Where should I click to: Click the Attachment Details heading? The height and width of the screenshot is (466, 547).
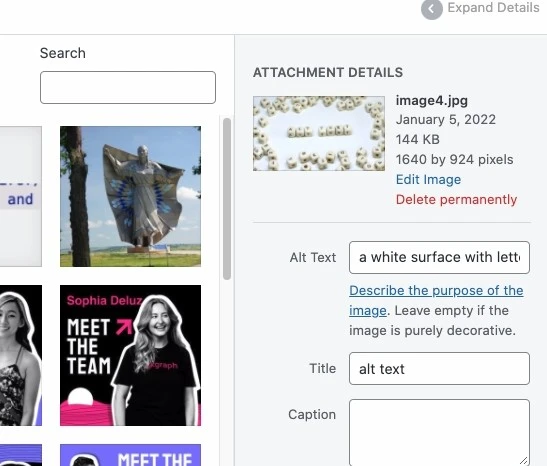click(x=328, y=73)
